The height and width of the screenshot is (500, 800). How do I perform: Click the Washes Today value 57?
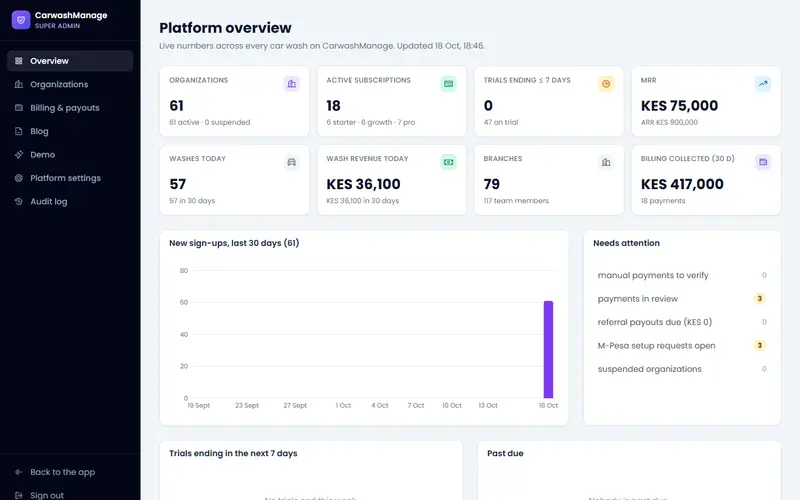click(178, 184)
